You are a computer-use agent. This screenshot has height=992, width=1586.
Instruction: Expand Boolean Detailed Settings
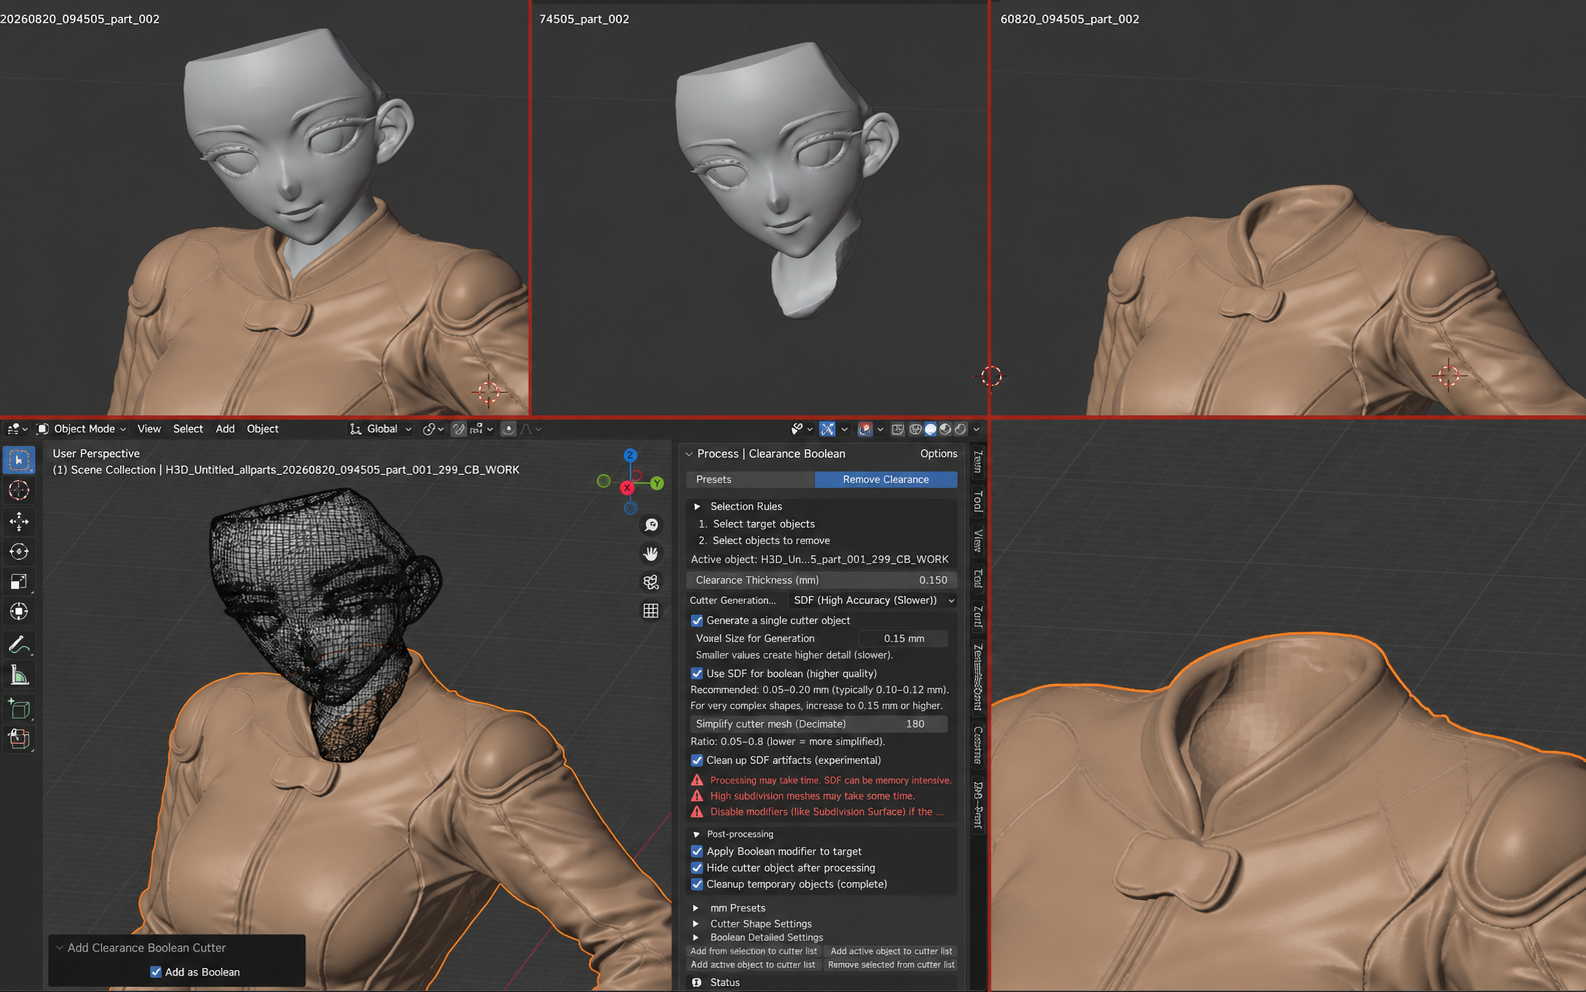[697, 938]
